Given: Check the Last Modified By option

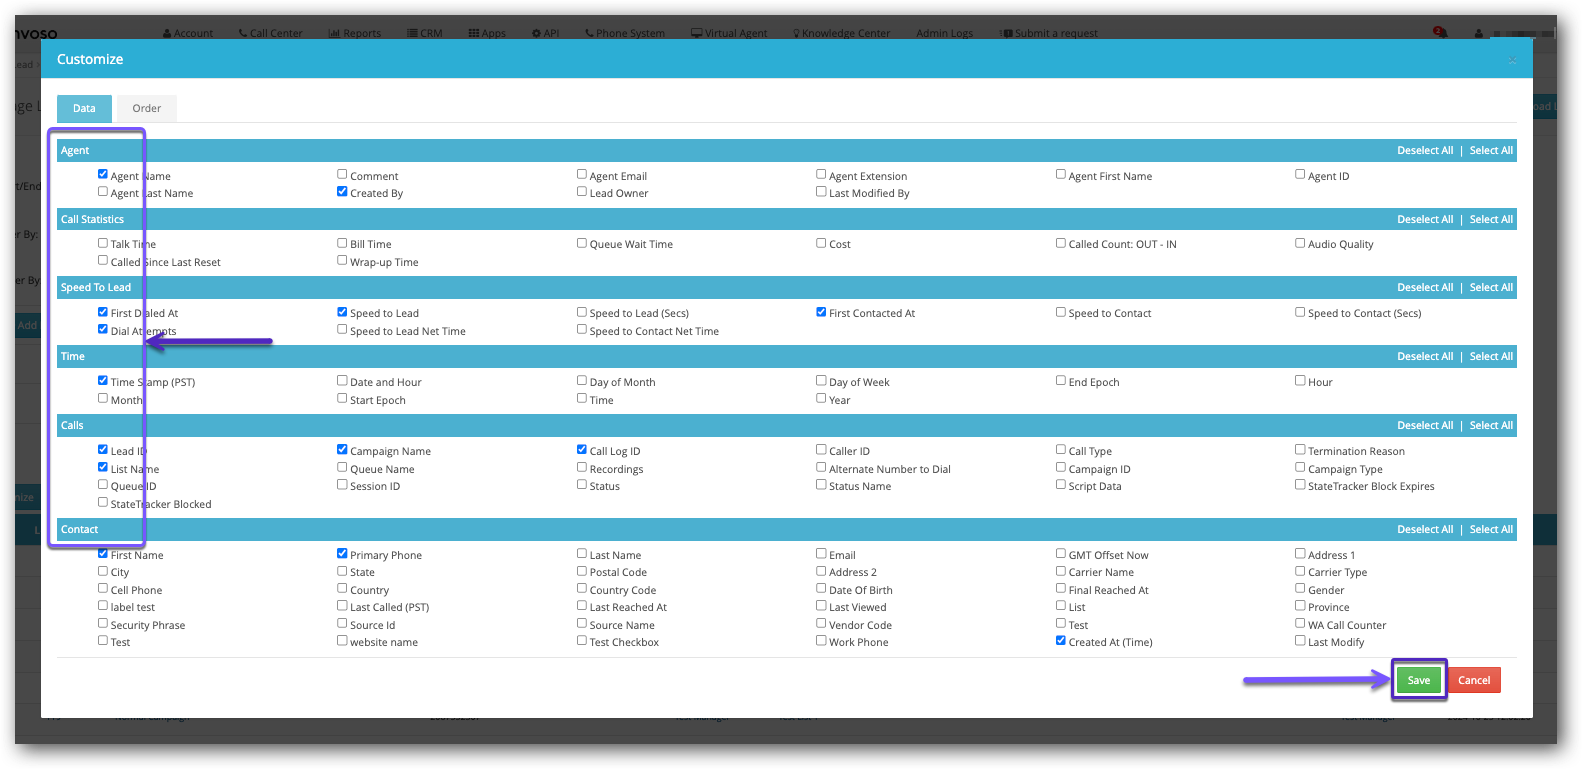Looking at the screenshot, I should point(821,191).
